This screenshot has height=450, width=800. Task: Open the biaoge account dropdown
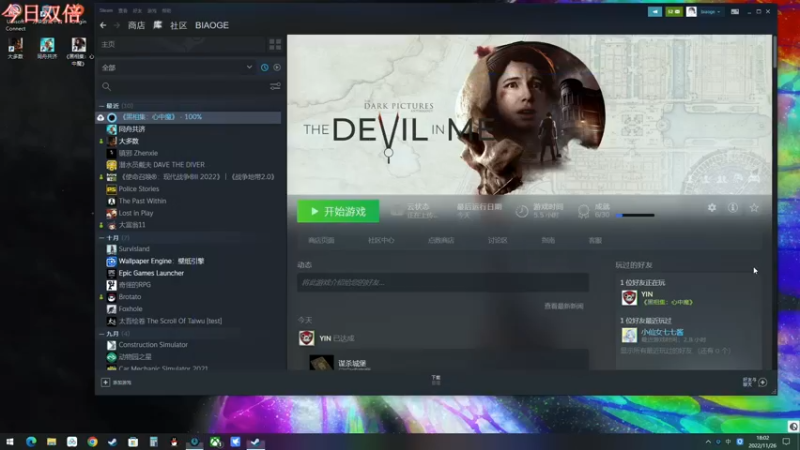pyautogui.click(x=710, y=11)
